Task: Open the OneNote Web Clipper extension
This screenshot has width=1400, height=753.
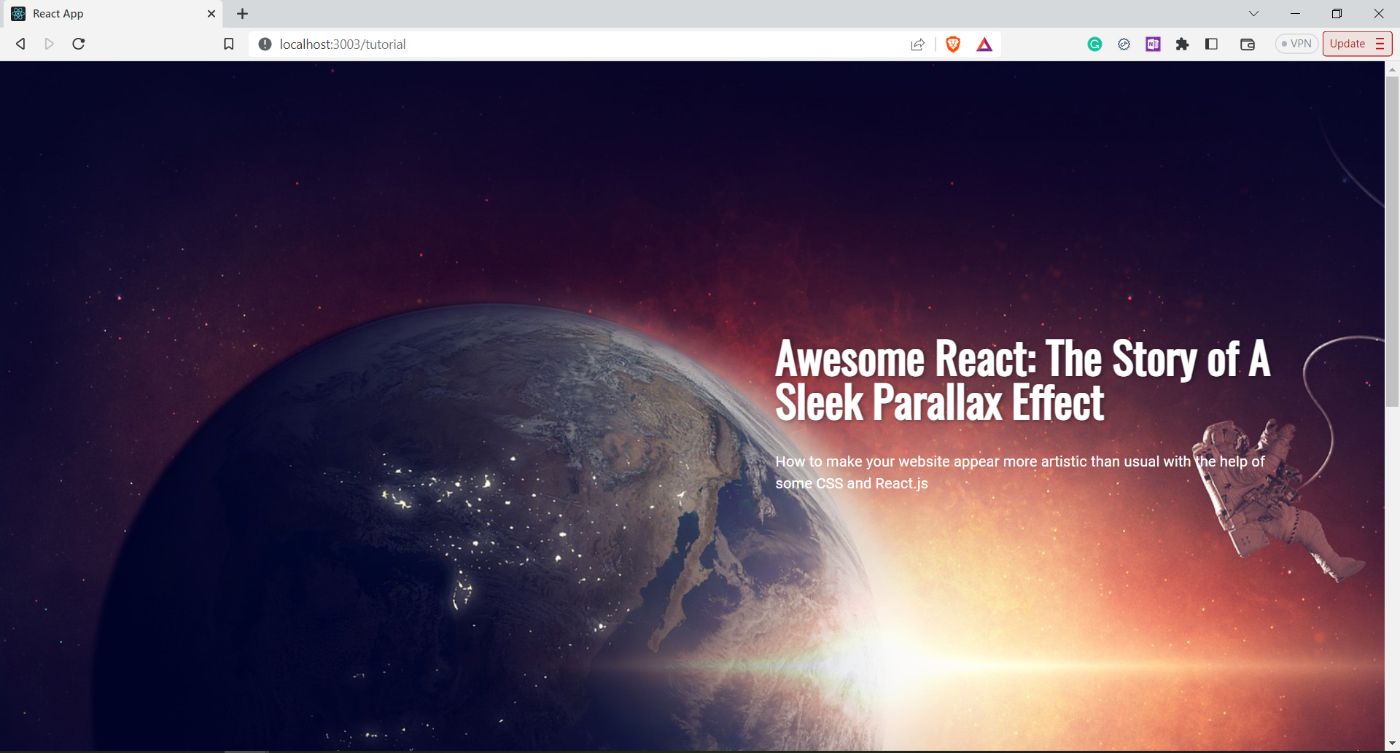Action: tap(1153, 44)
